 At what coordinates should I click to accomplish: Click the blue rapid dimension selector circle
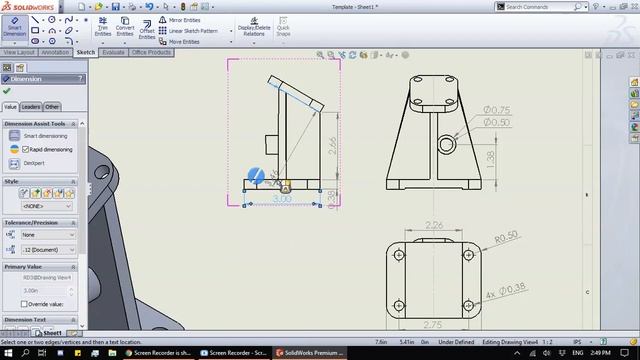click(256, 176)
